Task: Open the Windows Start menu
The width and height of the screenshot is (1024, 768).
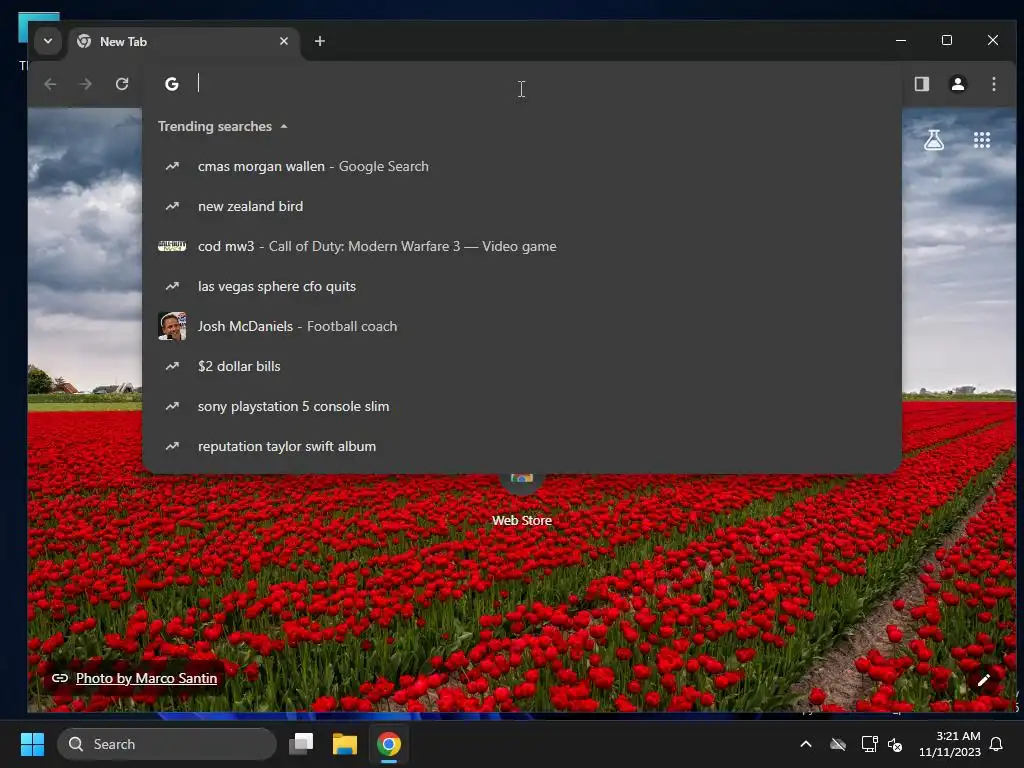Action: (32, 744)
